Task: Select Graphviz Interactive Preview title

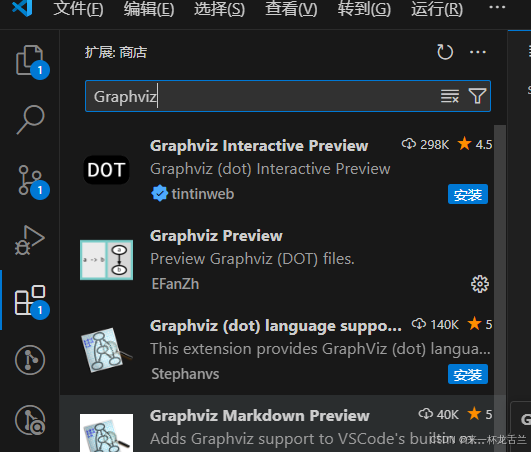Action: coord(259,146)
